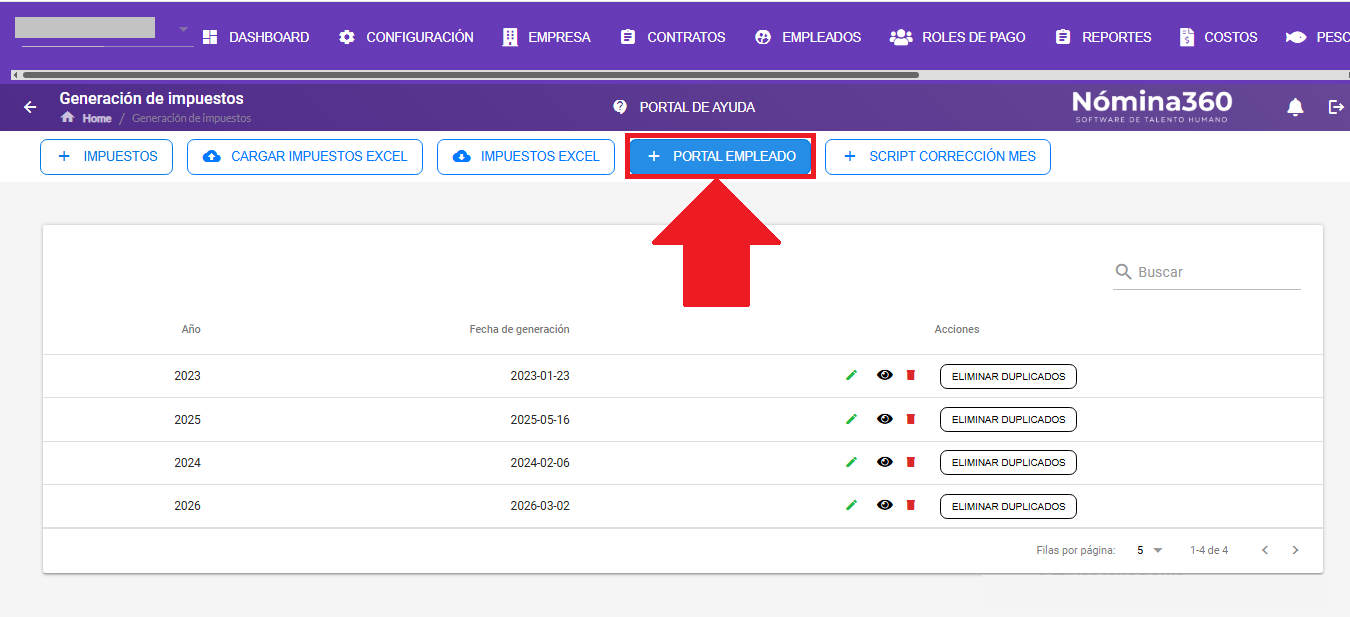Click the Nómina360 logo

[x=1152, y=106]
